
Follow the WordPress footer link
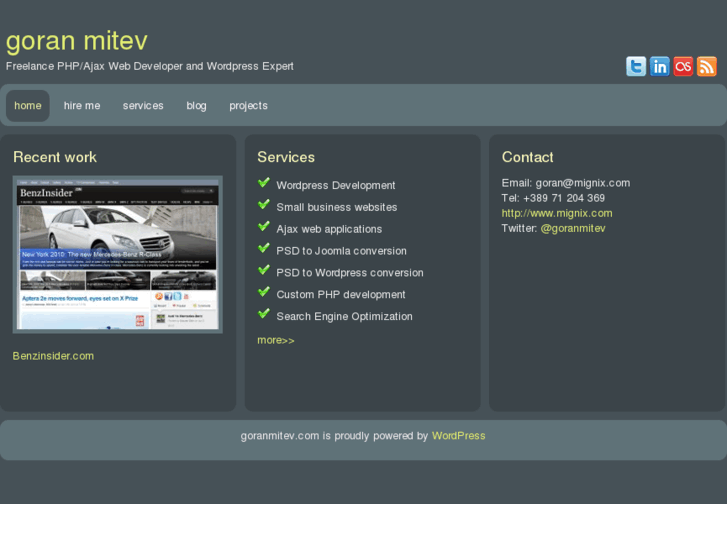[459, 436]
